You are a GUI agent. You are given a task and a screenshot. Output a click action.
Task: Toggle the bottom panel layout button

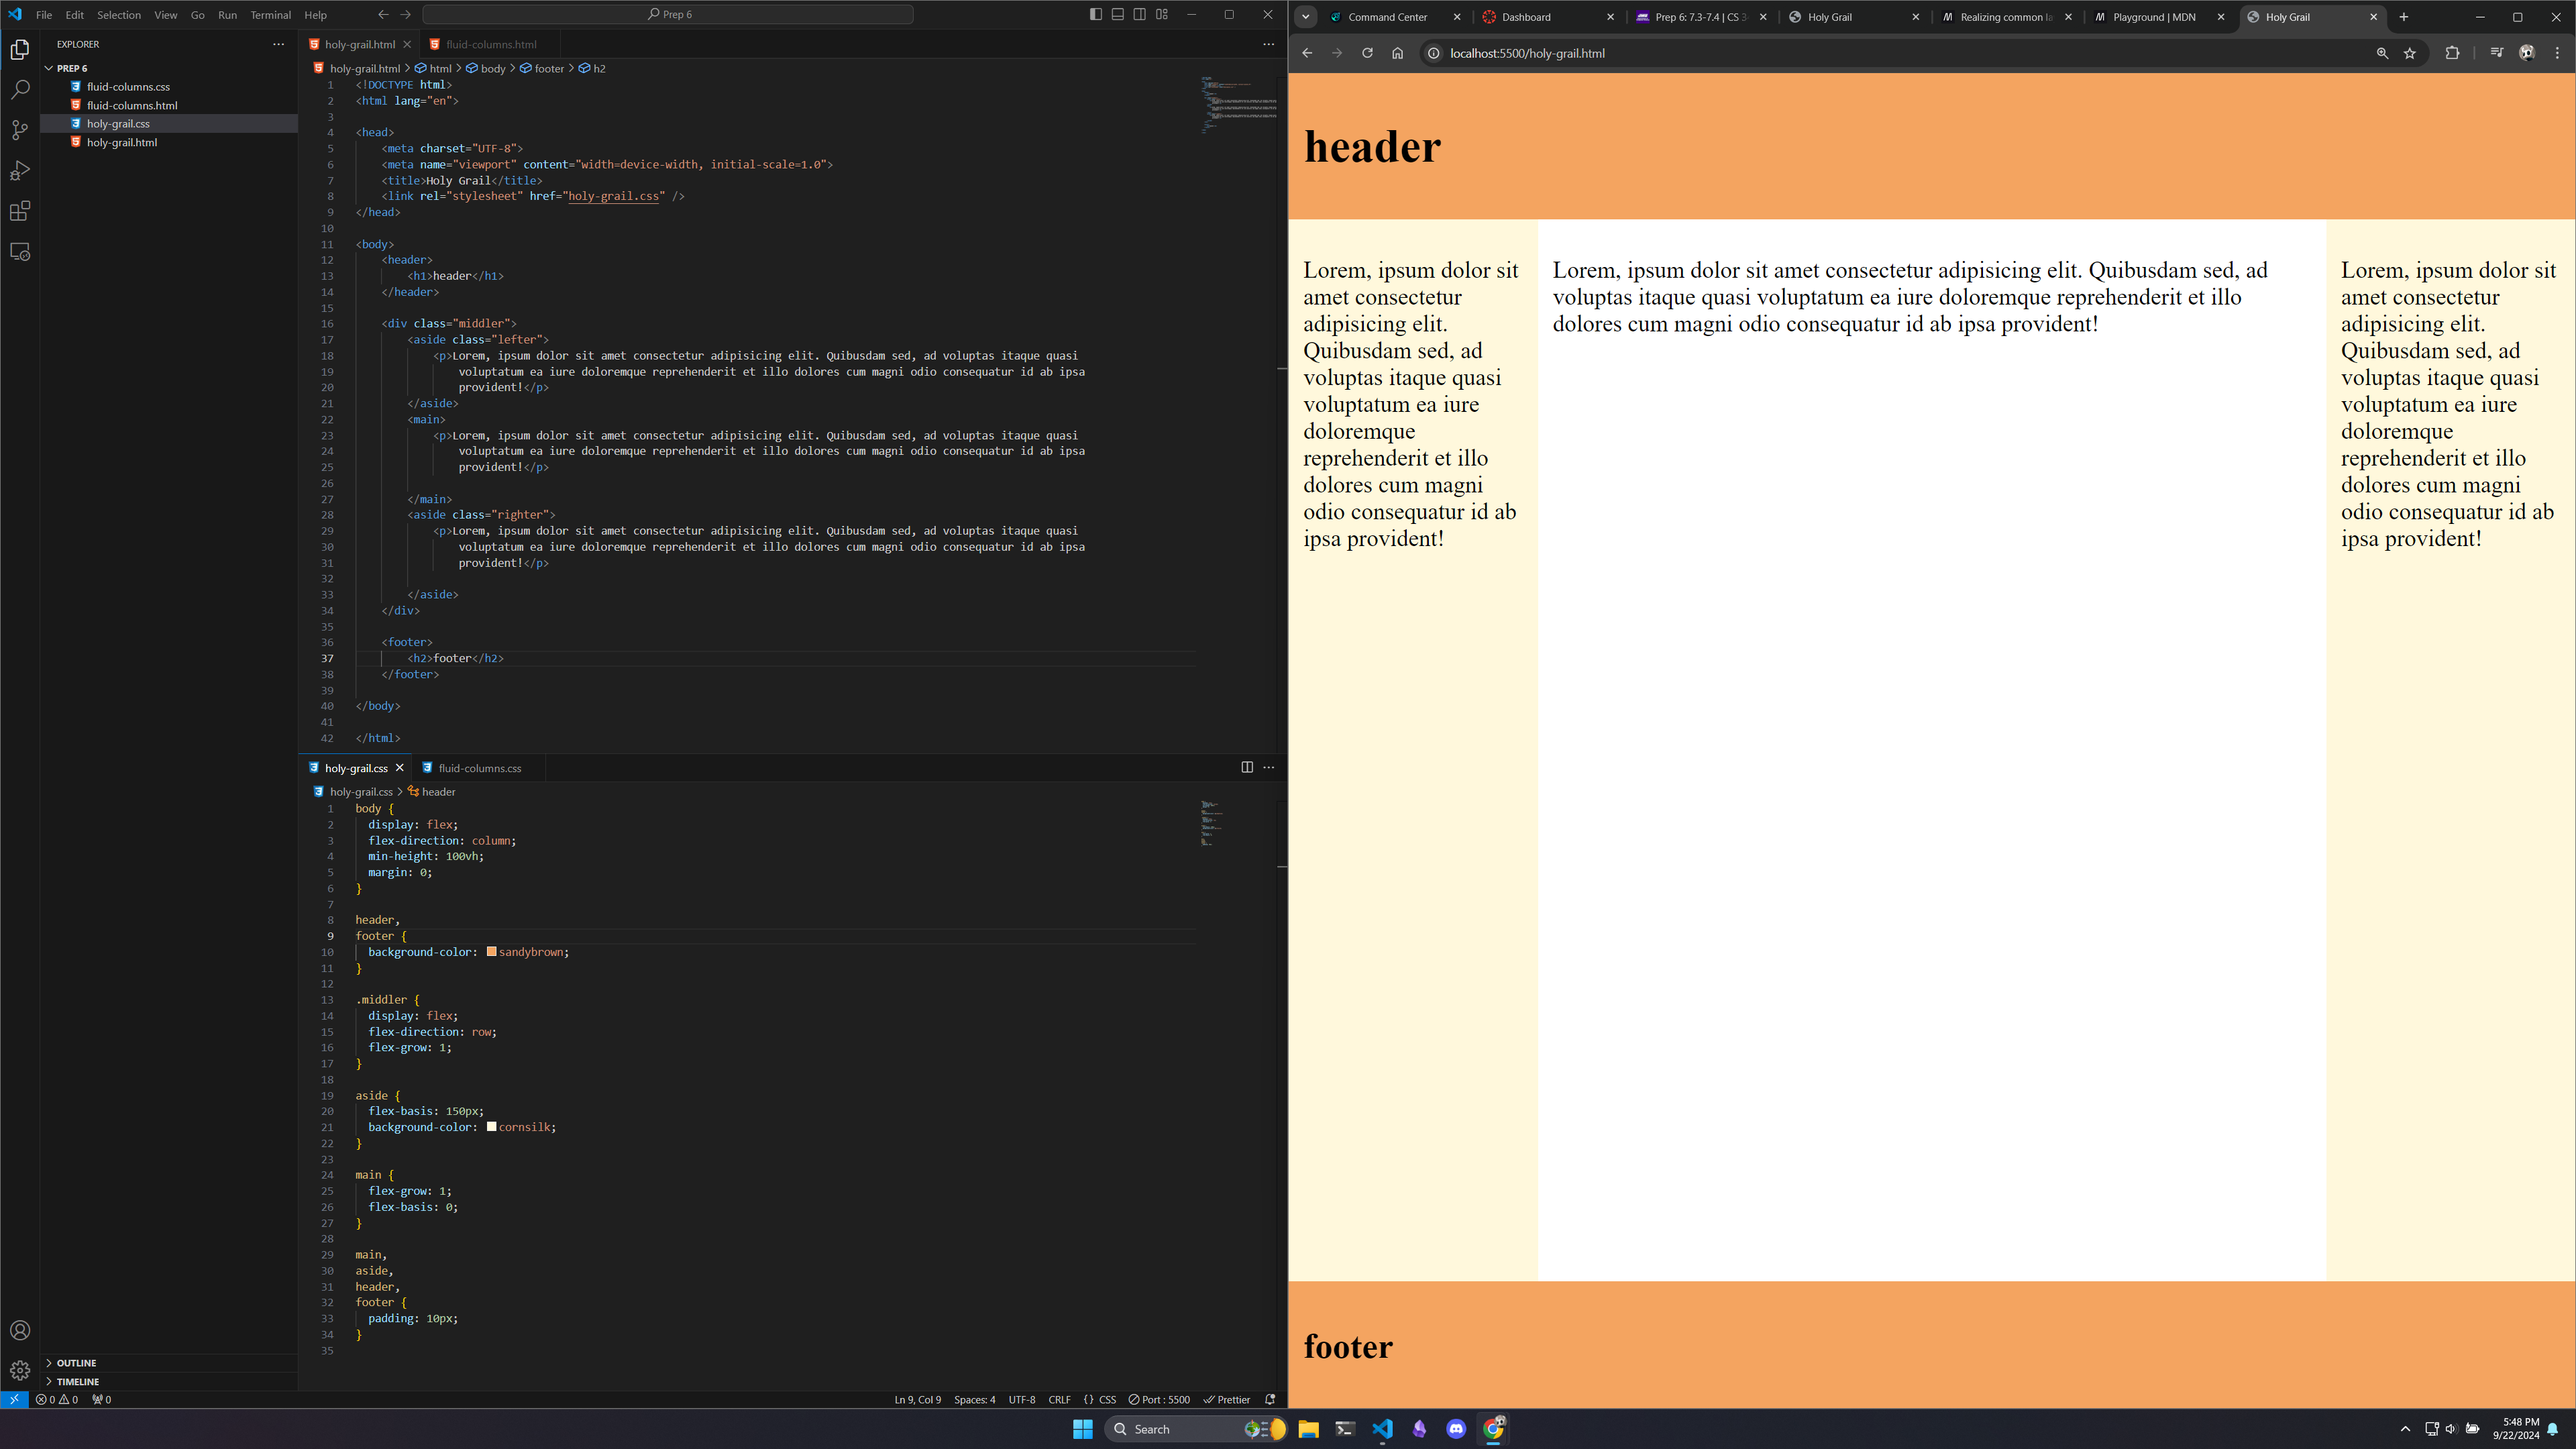pyautogui.click(x=1118, y=14)
